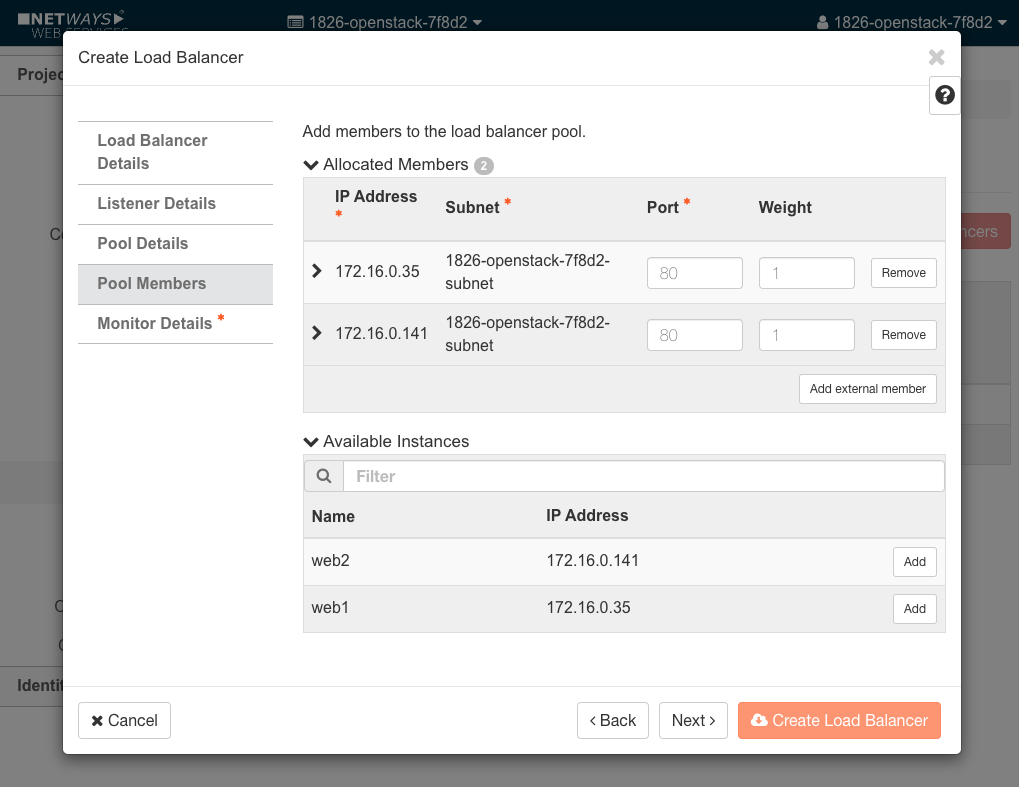Viewport: 1019px width, 787px height.
Task: Remove the 172.16.0.35 member
Action: click(x=903, y=273)
